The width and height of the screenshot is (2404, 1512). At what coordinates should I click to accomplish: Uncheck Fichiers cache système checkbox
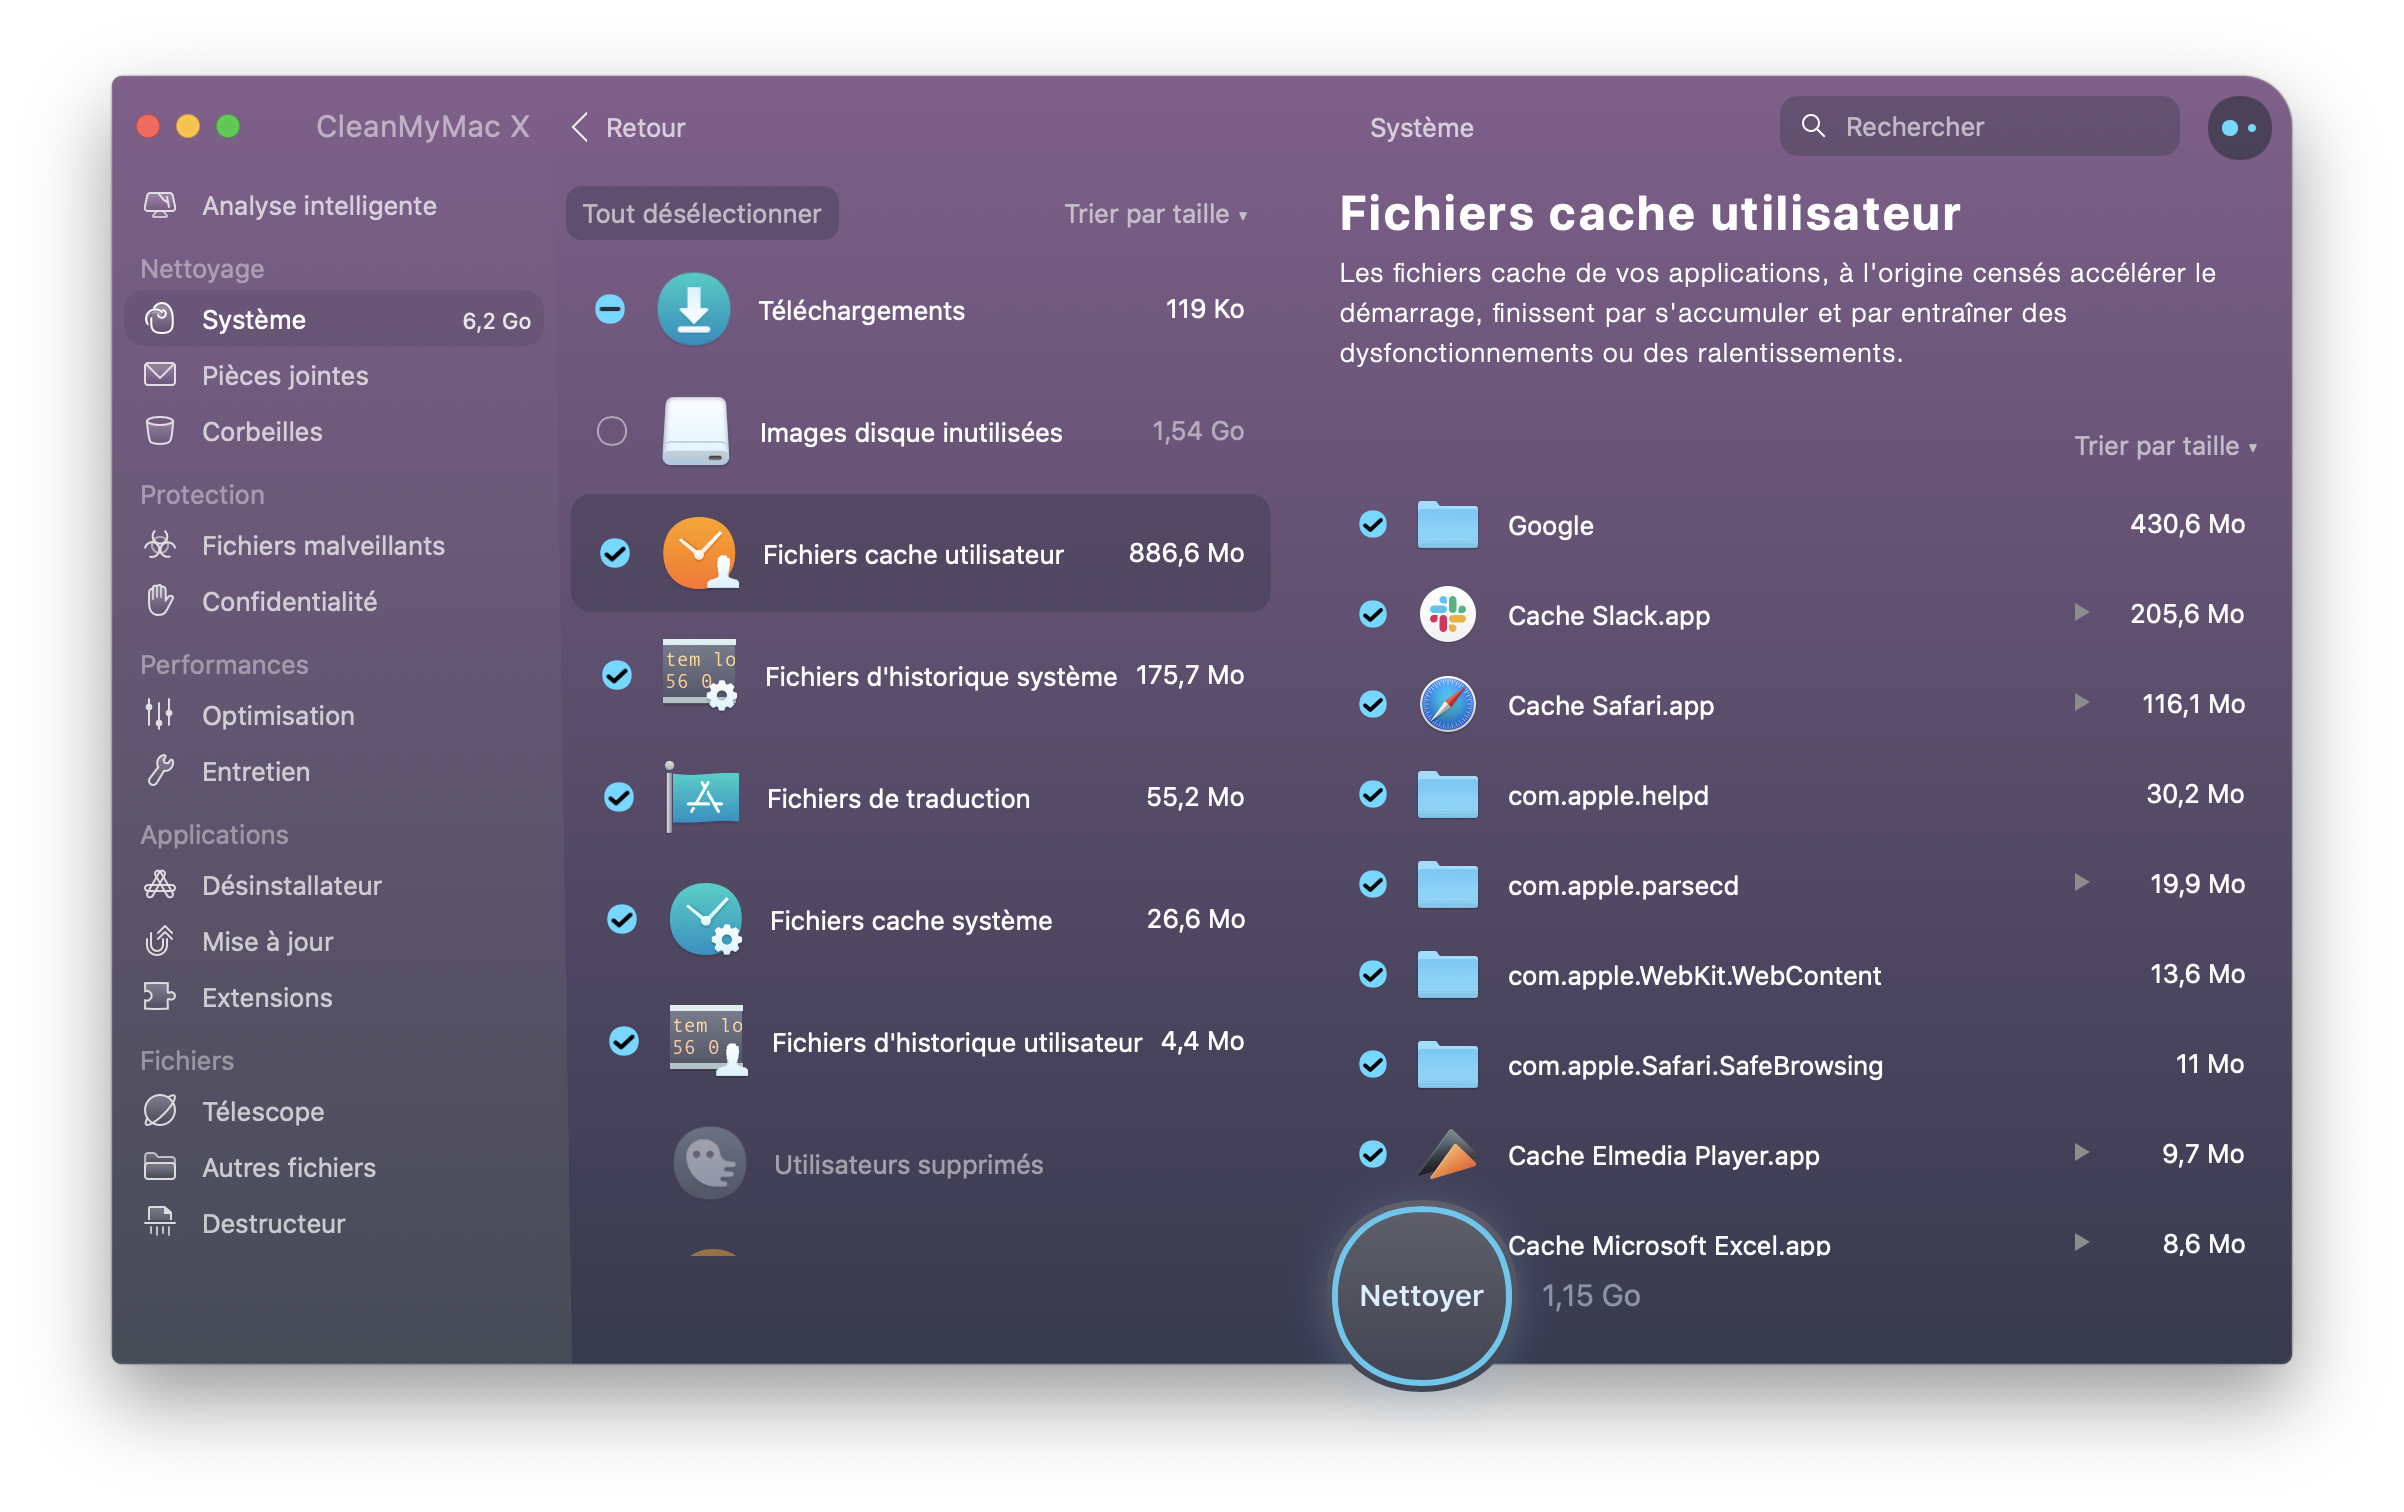[x=622, y=919]
